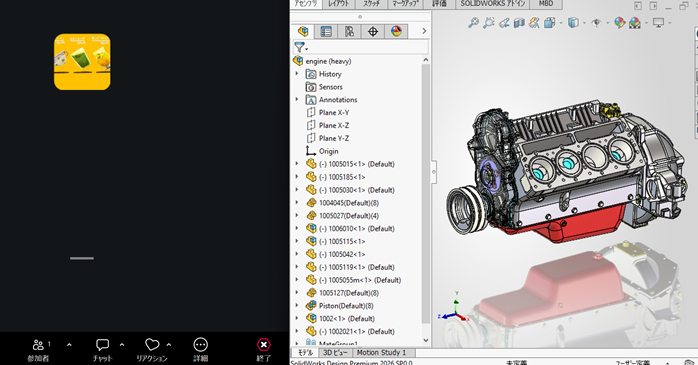This screenshot has height=365, width=698.
Task: Click the View Orientation cube icon
Action: [x=550, y=22]
